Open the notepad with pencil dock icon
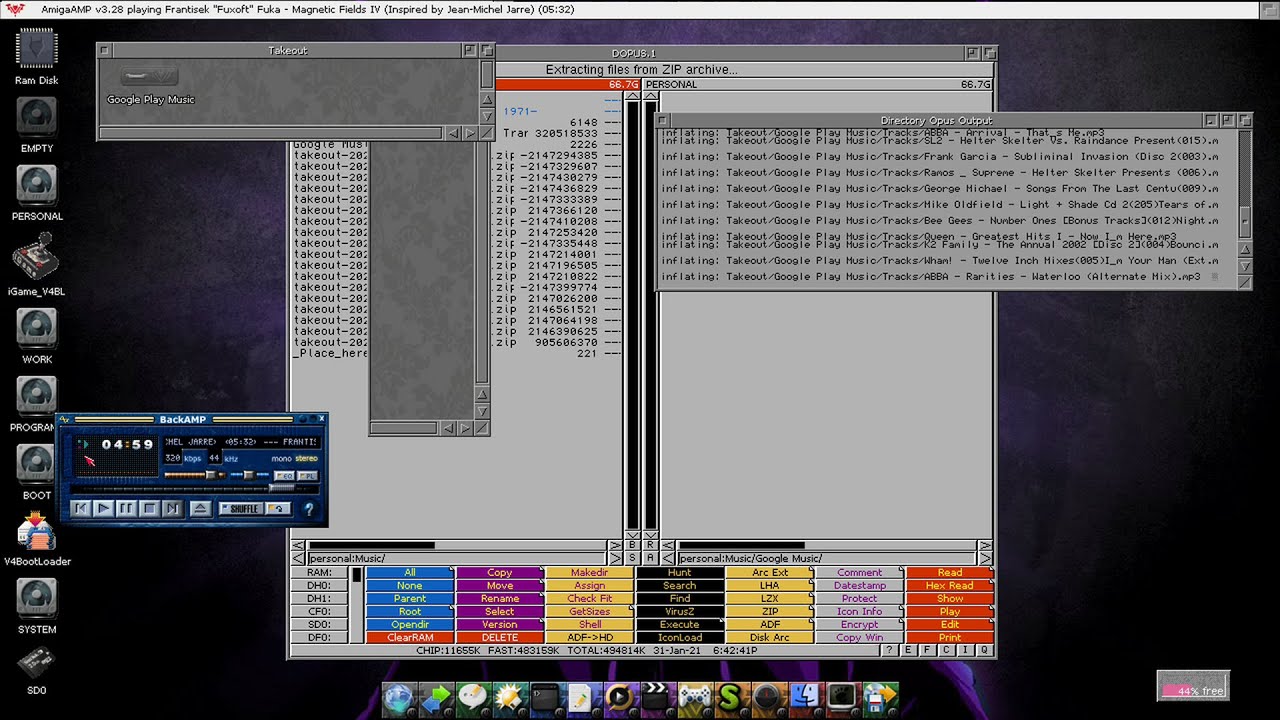 click(x=583, y=698)
